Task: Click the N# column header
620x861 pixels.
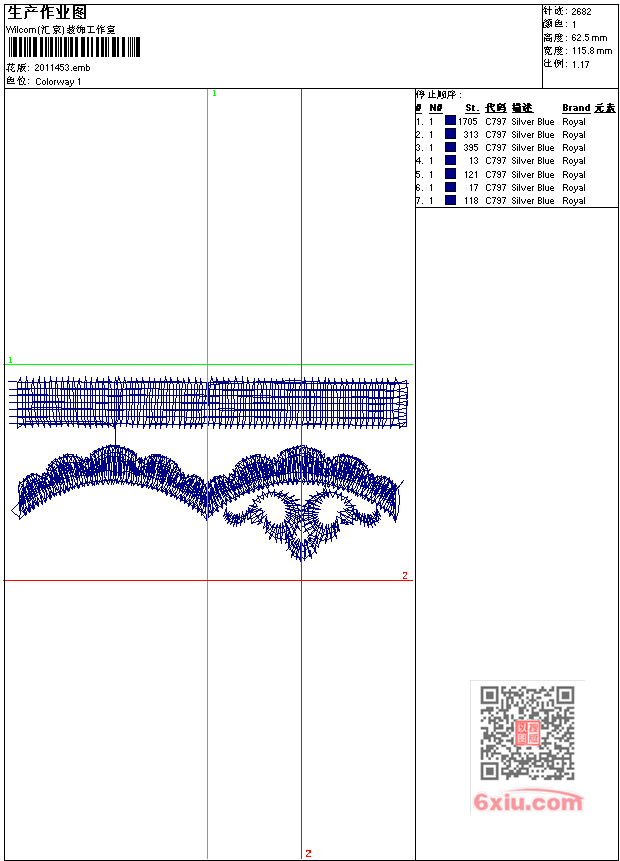Action: point(435,108)
